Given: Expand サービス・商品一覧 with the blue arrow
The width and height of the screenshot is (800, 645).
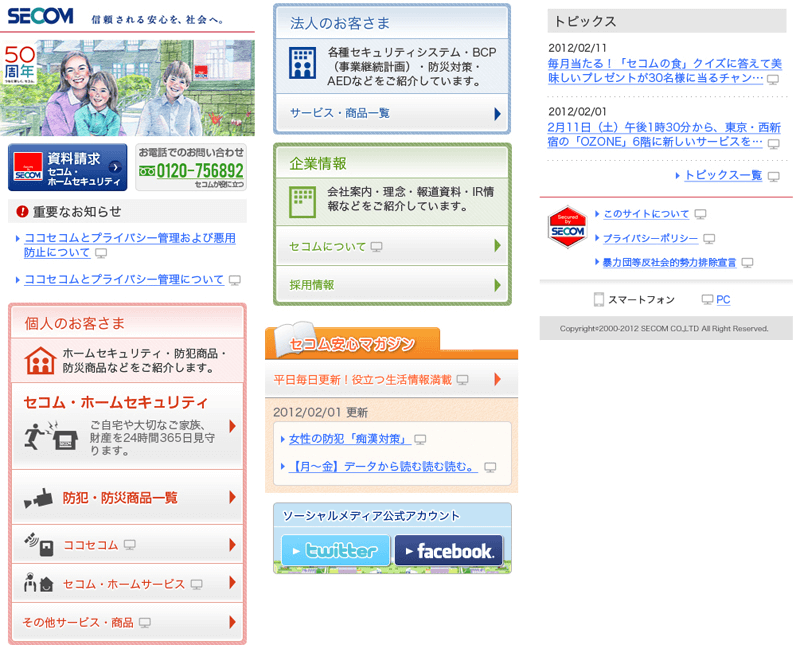Looking at the screenshot, I should (496, 113).
